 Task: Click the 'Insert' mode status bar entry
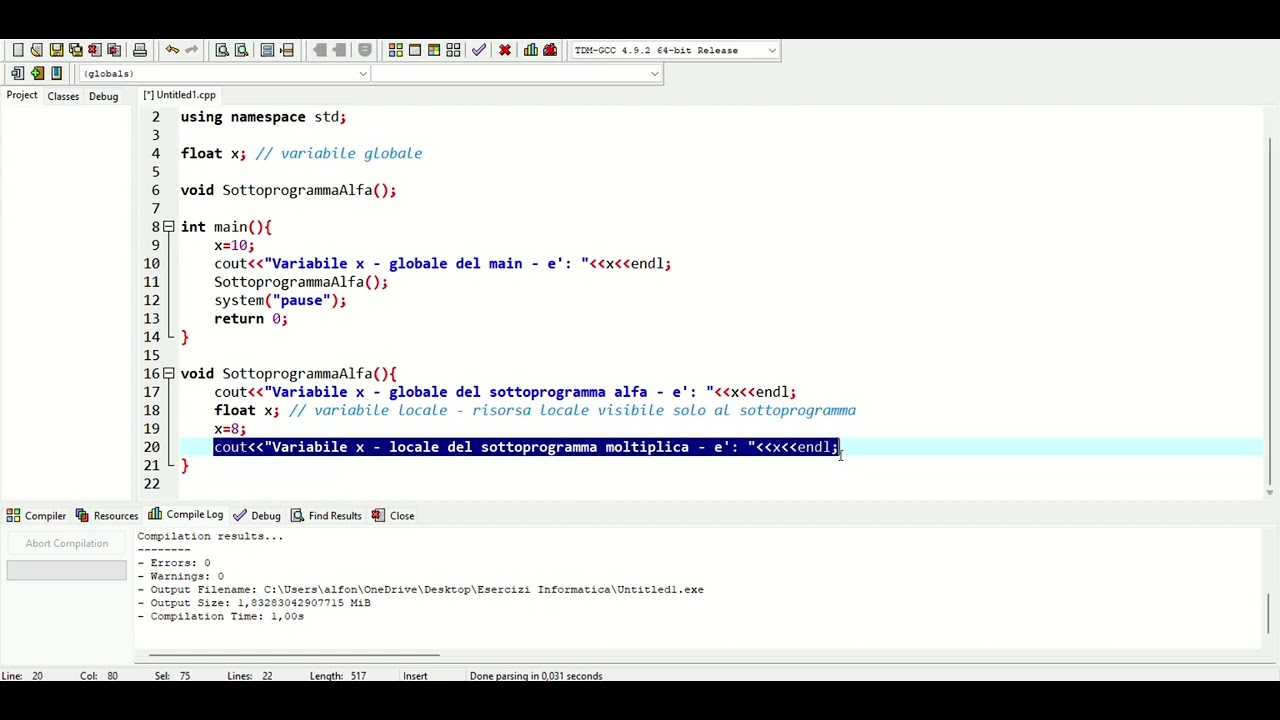pyautogui.click(x=415, y=676)
